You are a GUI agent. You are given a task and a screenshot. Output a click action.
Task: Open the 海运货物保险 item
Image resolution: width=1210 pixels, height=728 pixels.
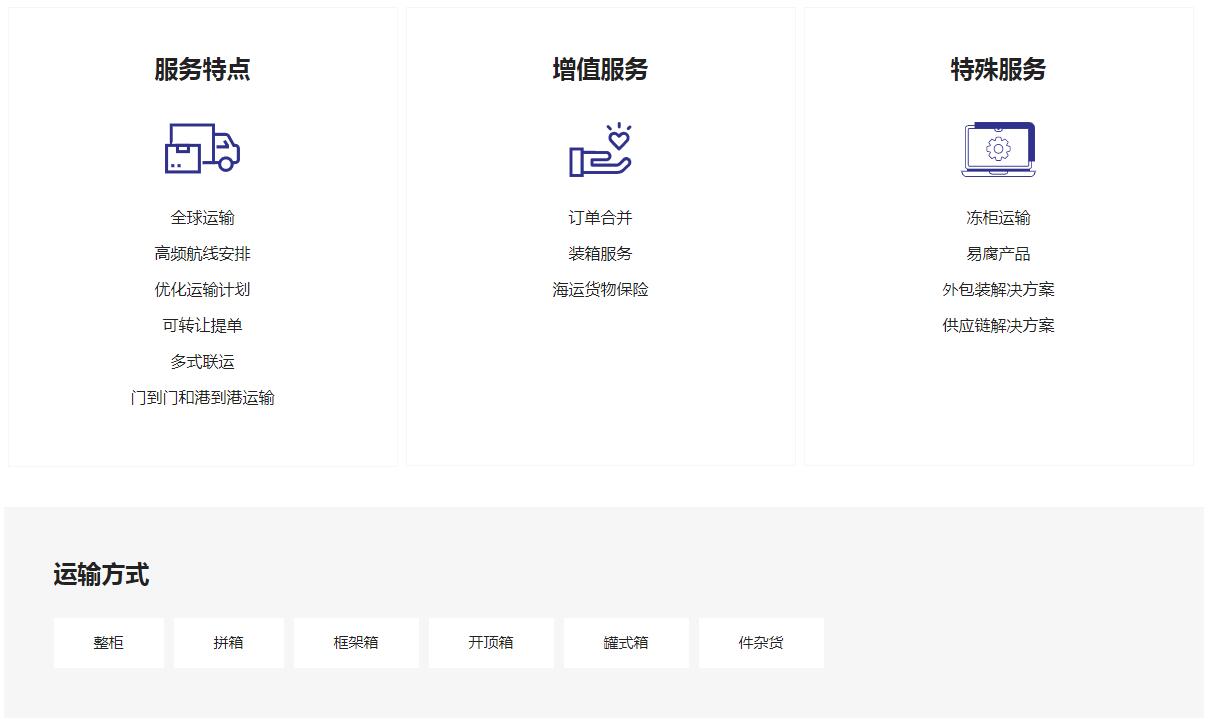pyautogui.click(x=600, y=290)
